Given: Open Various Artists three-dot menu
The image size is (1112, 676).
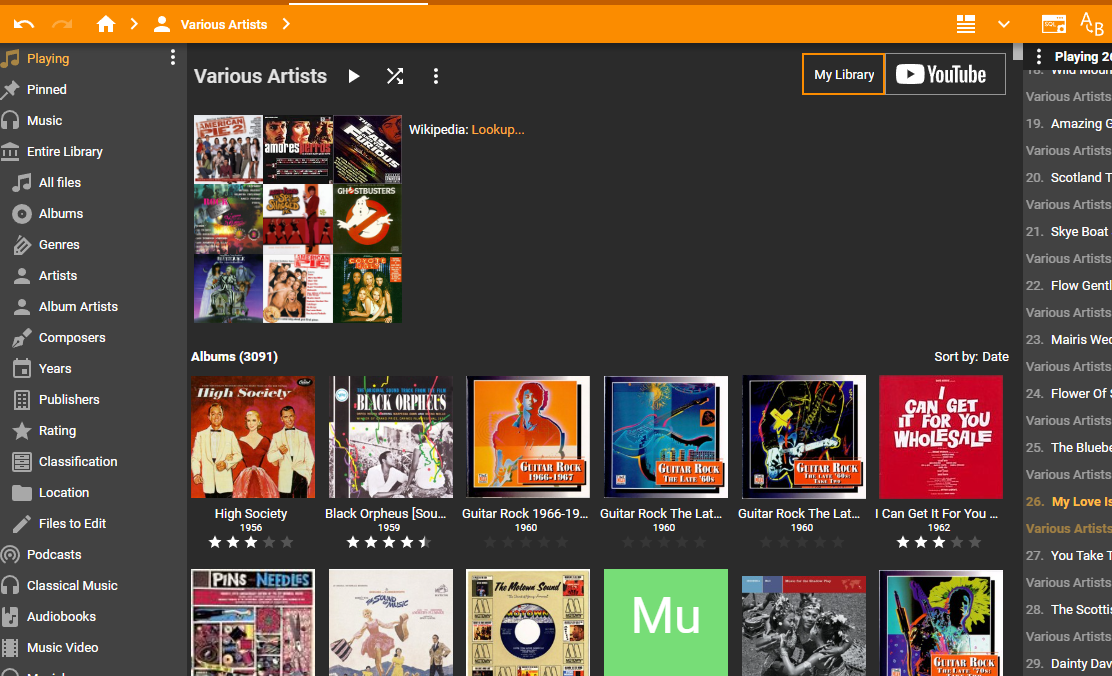Looking at the screenshot, I should (x=435, y=76).
